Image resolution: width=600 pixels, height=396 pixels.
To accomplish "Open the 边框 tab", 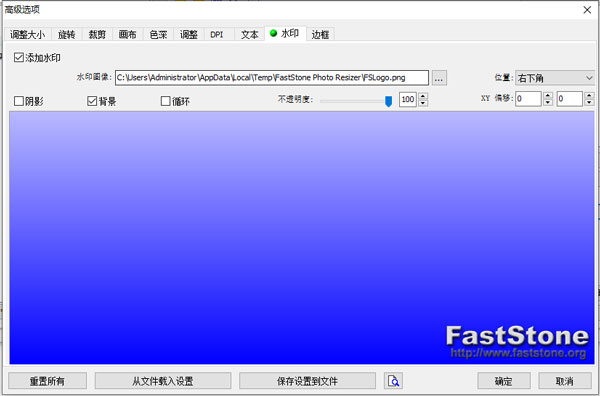I will pyautogui.click(x=321, y=34).
